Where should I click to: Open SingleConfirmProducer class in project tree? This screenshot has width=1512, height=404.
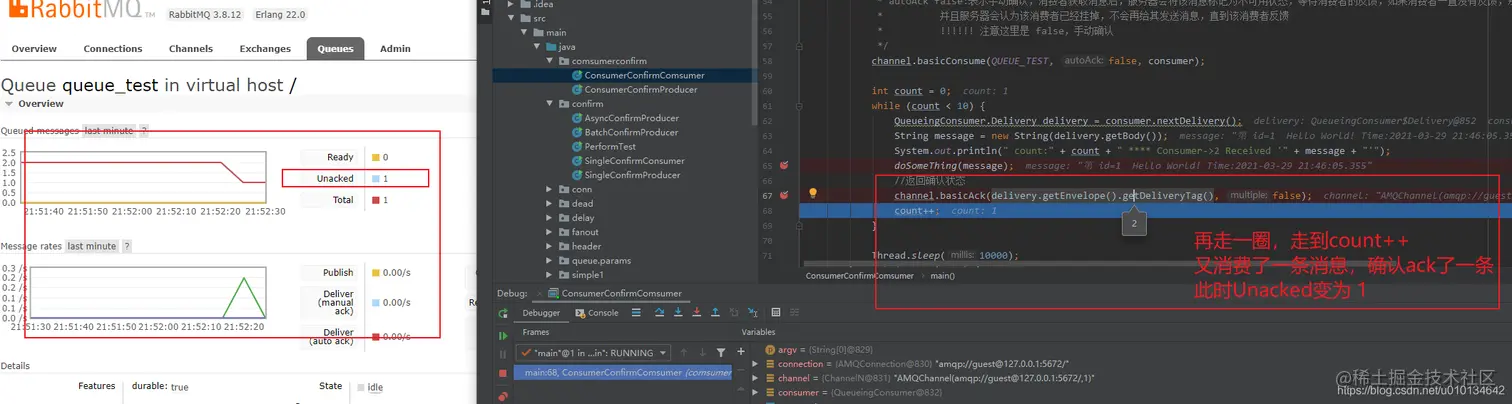click(x=625, y=175)
